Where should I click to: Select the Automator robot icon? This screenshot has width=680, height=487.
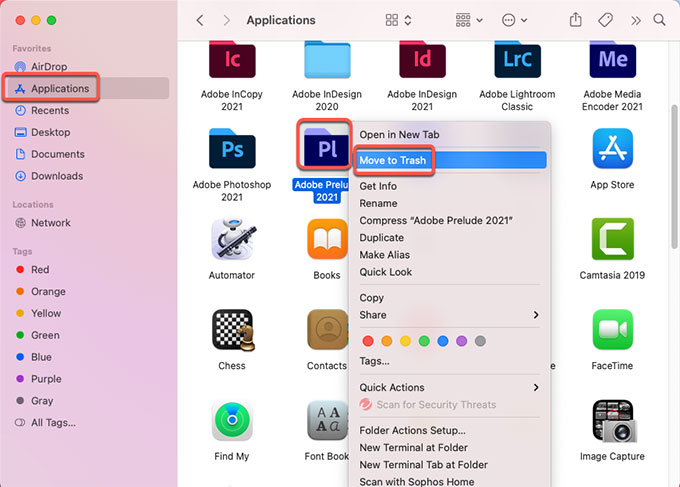(x=233, y=239)
